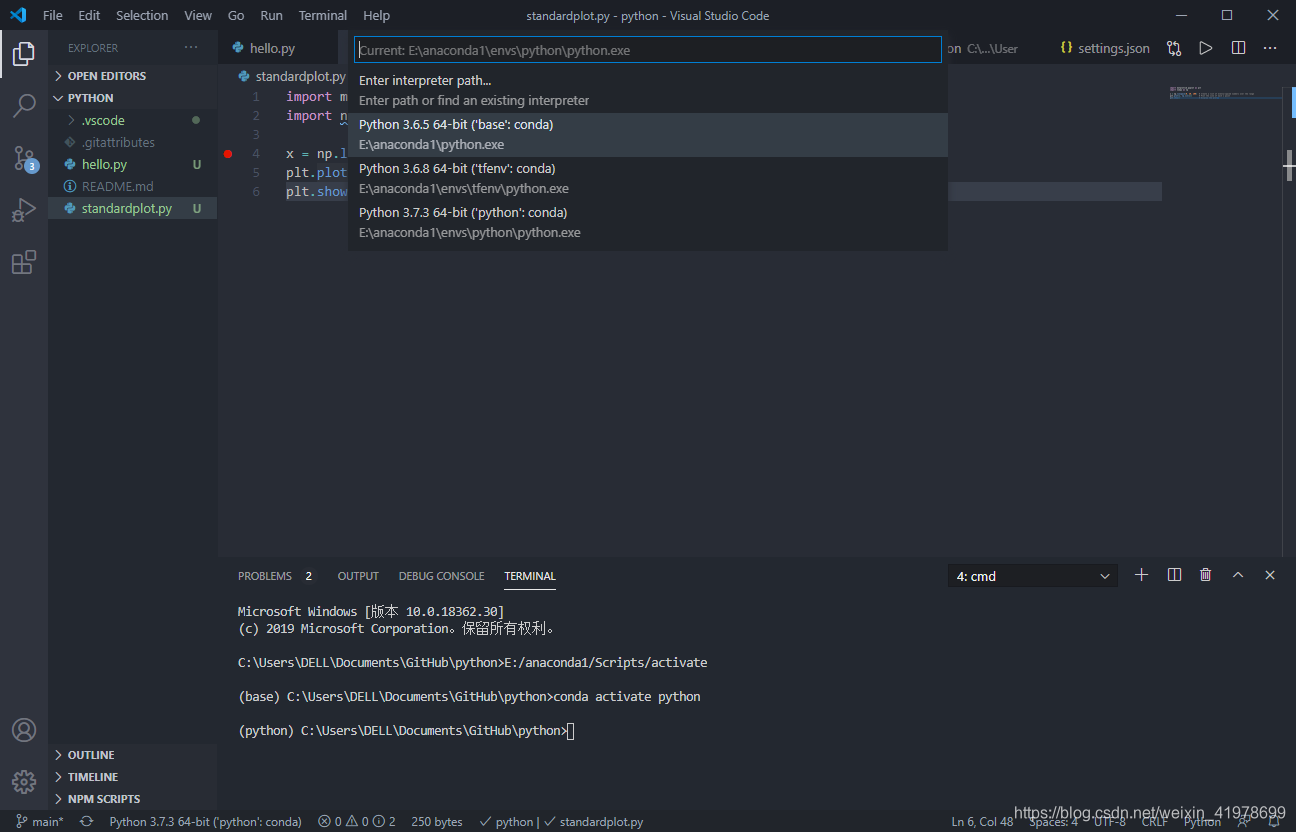Click the VS Code logo icon

(17, 15)
